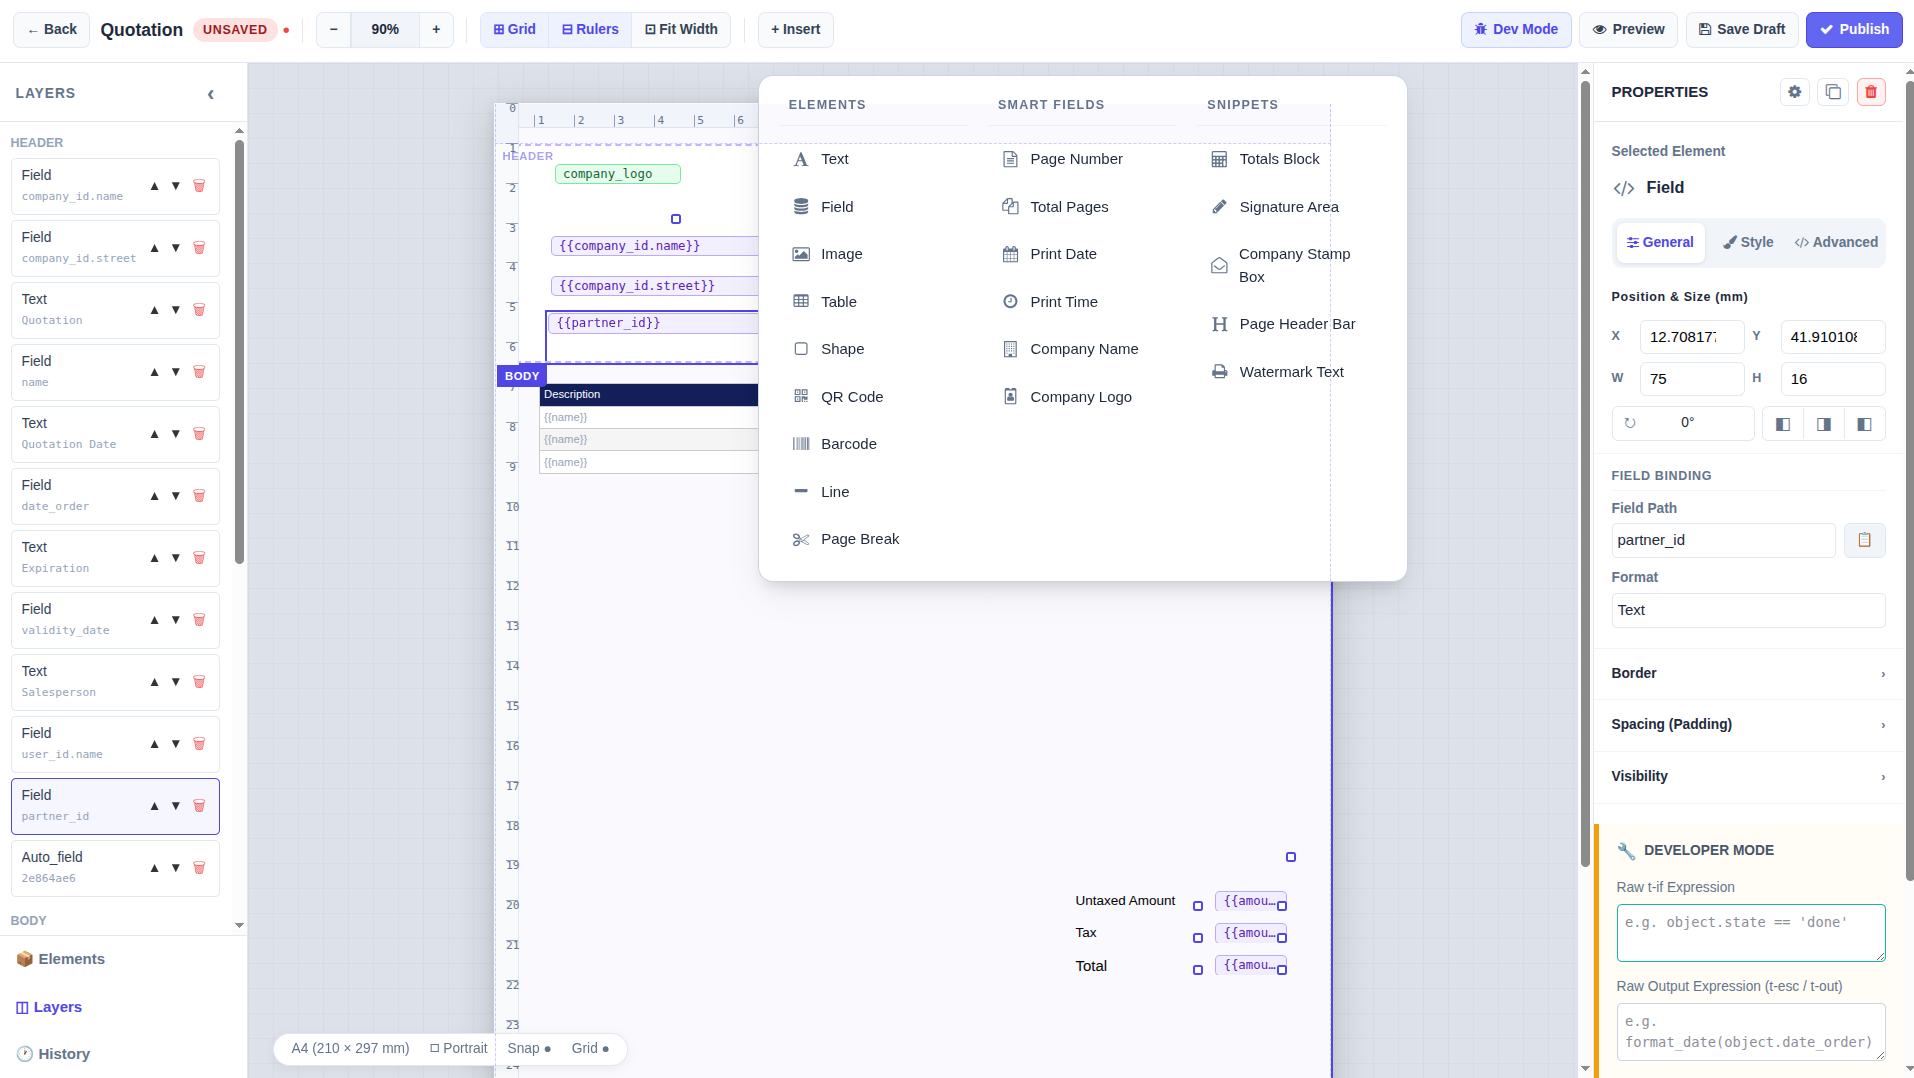Viewport: 1914px width, 1078px height.
Task: Open the A4 page size selector
Action: (350, 1048)
